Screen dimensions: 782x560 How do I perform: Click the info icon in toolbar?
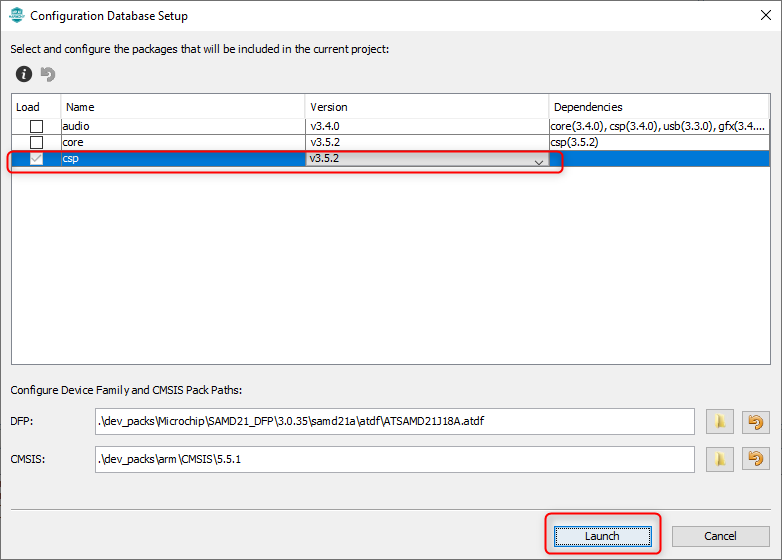(24, 74)
